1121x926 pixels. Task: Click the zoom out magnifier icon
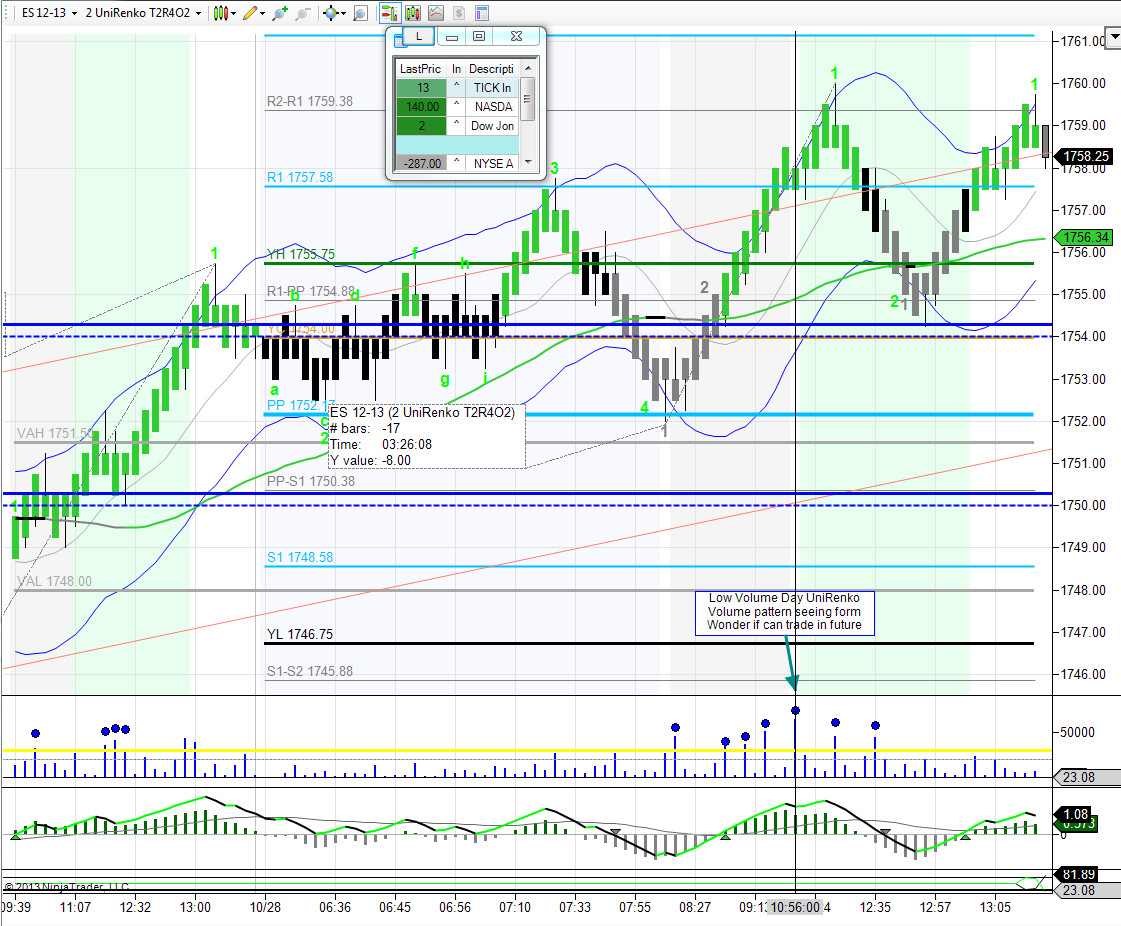pos(303,13)
